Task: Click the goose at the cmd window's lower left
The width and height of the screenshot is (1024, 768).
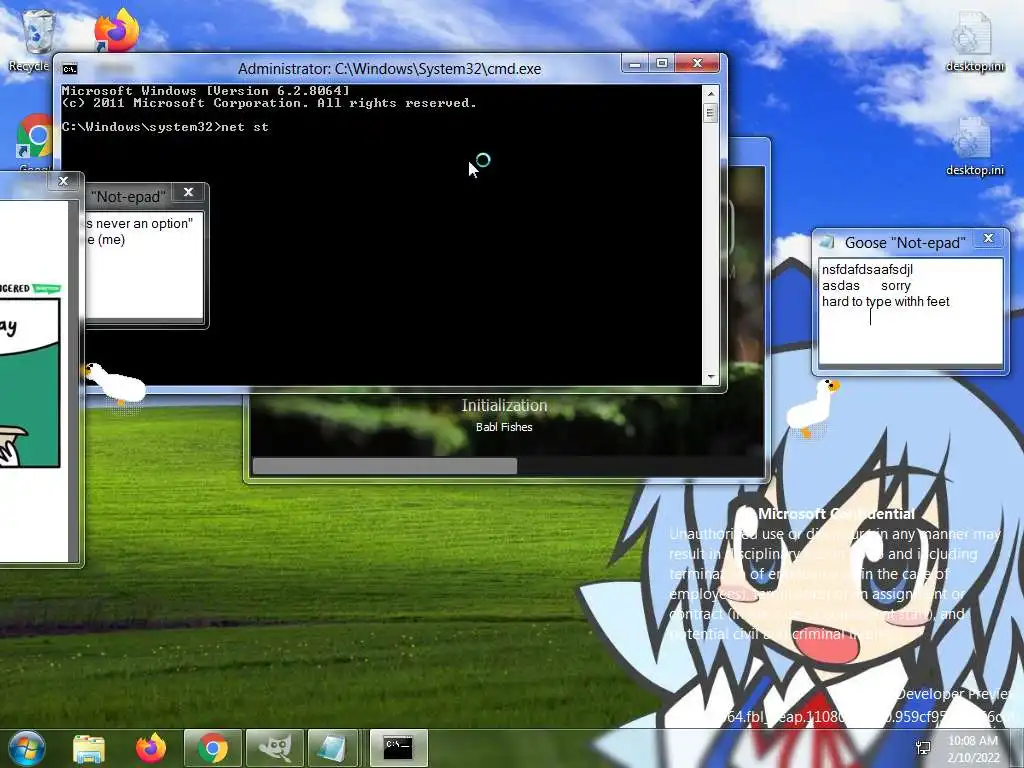Action: pos(115,383)
